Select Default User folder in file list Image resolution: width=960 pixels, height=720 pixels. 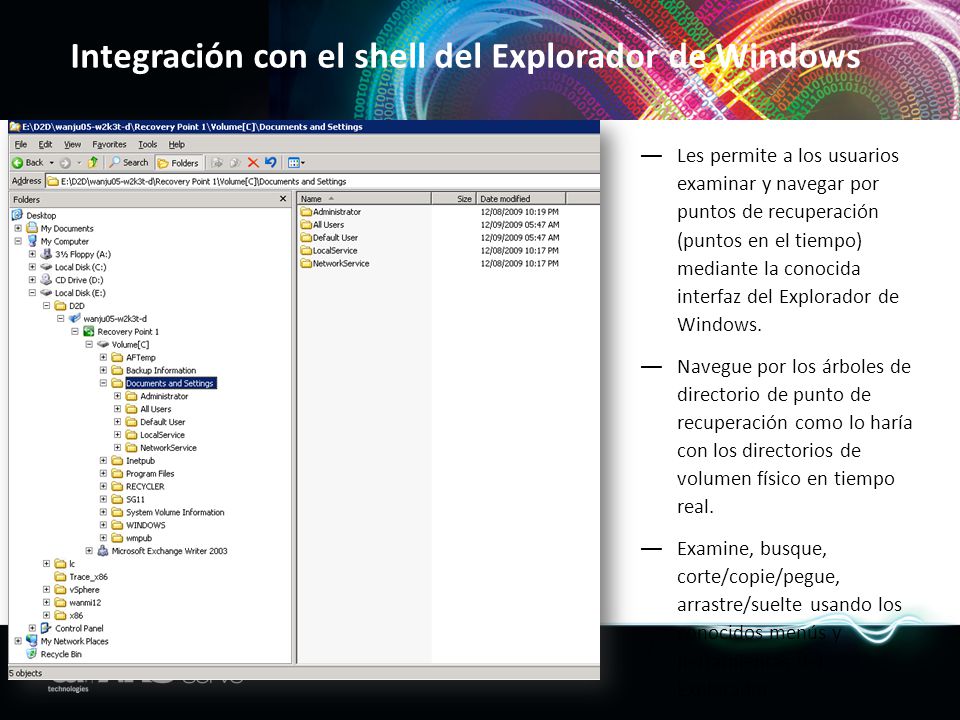(x=335, y=238)
